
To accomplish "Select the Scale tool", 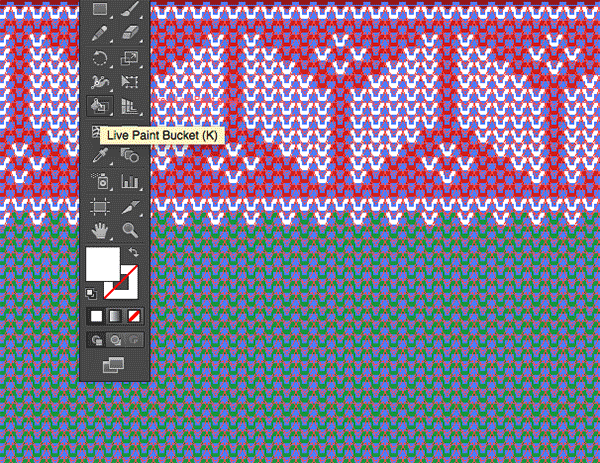I will [130, 58].
